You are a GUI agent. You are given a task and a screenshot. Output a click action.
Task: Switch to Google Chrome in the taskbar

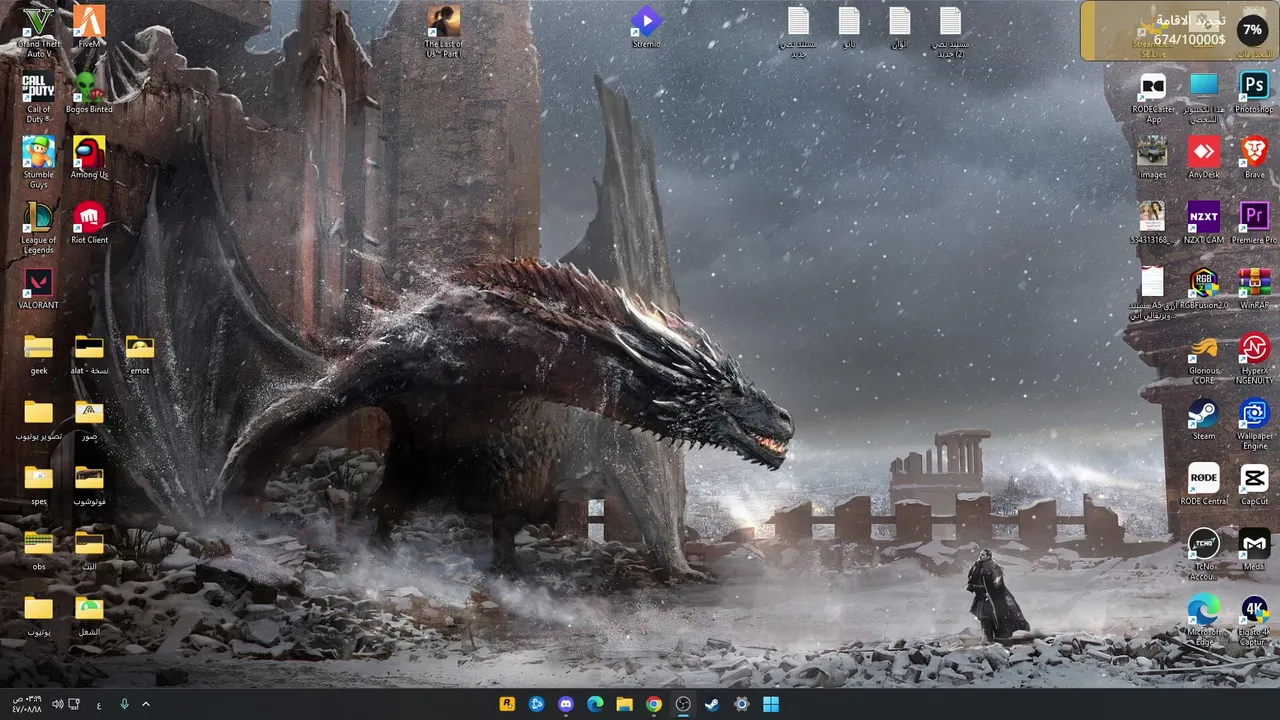click(653, 704)
